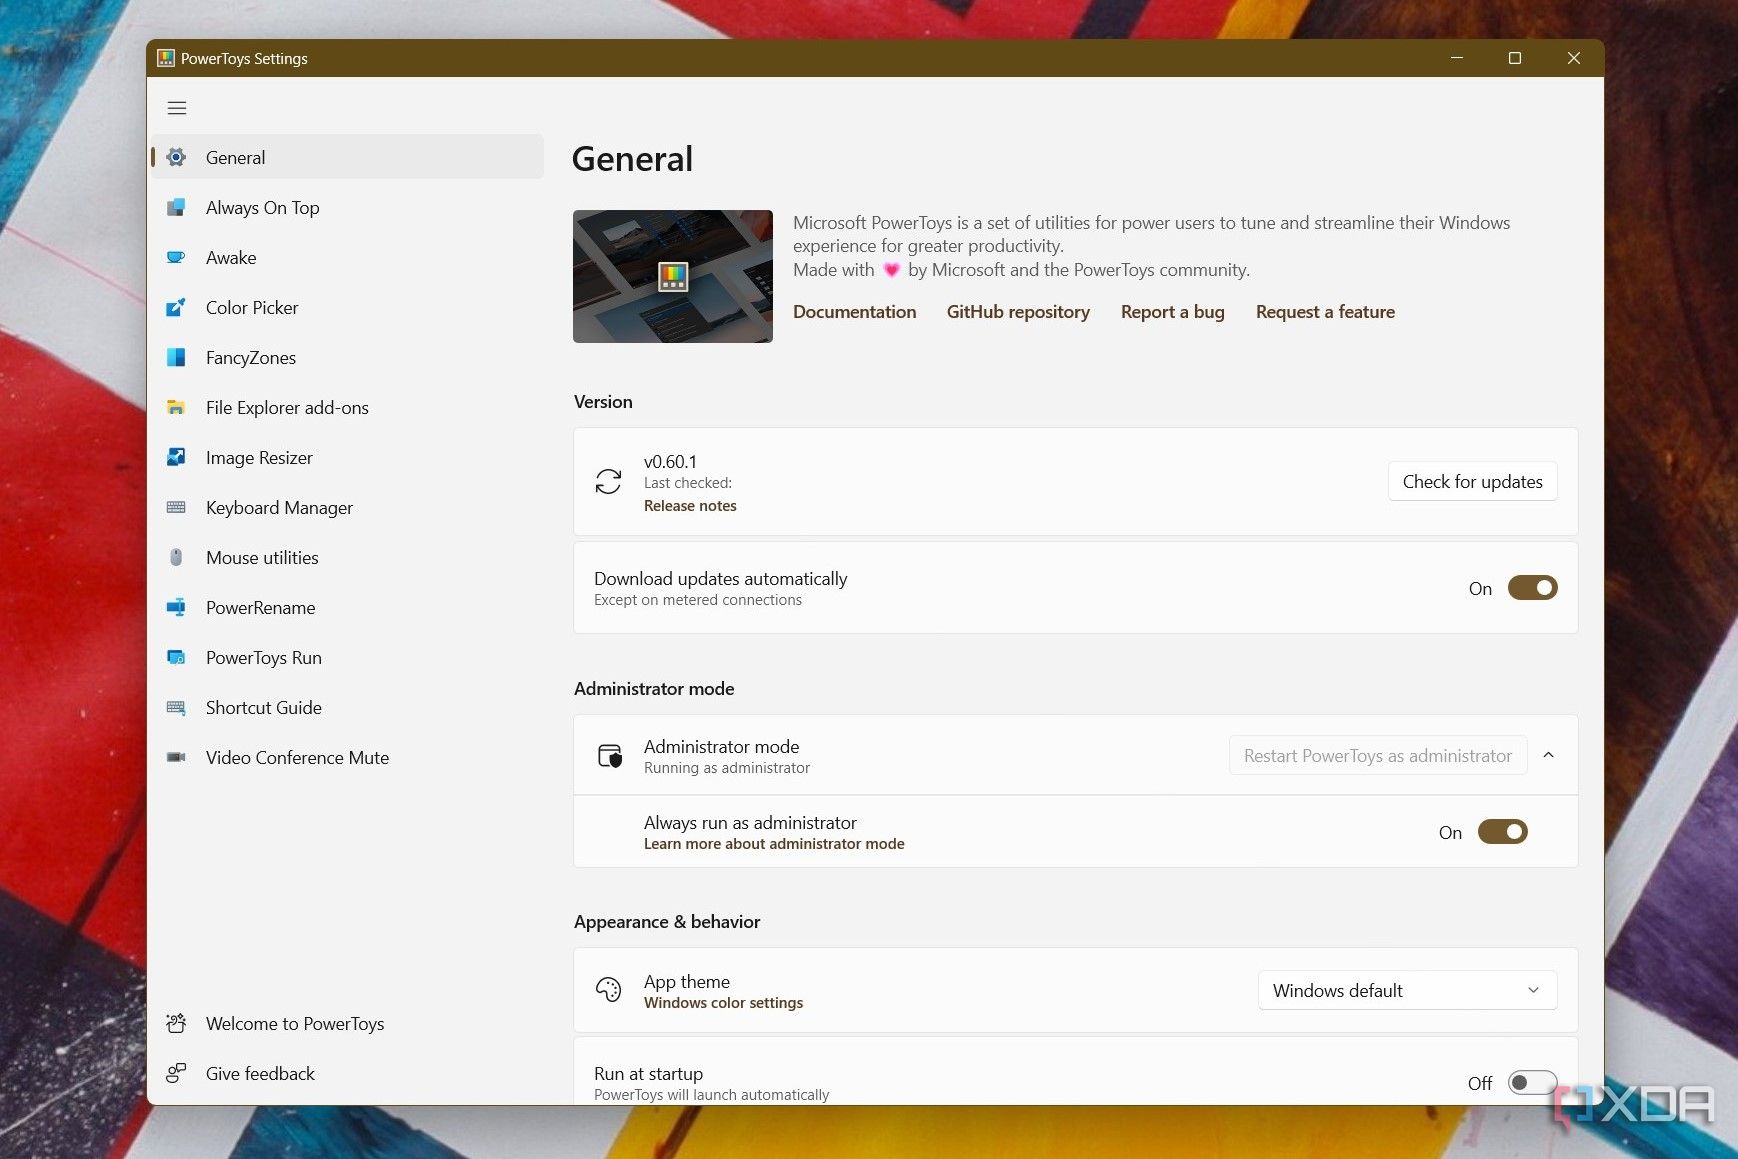Click the Awake coffee cup icon
Viewport: 1738px width, 1159px height.
pos(176,257)
